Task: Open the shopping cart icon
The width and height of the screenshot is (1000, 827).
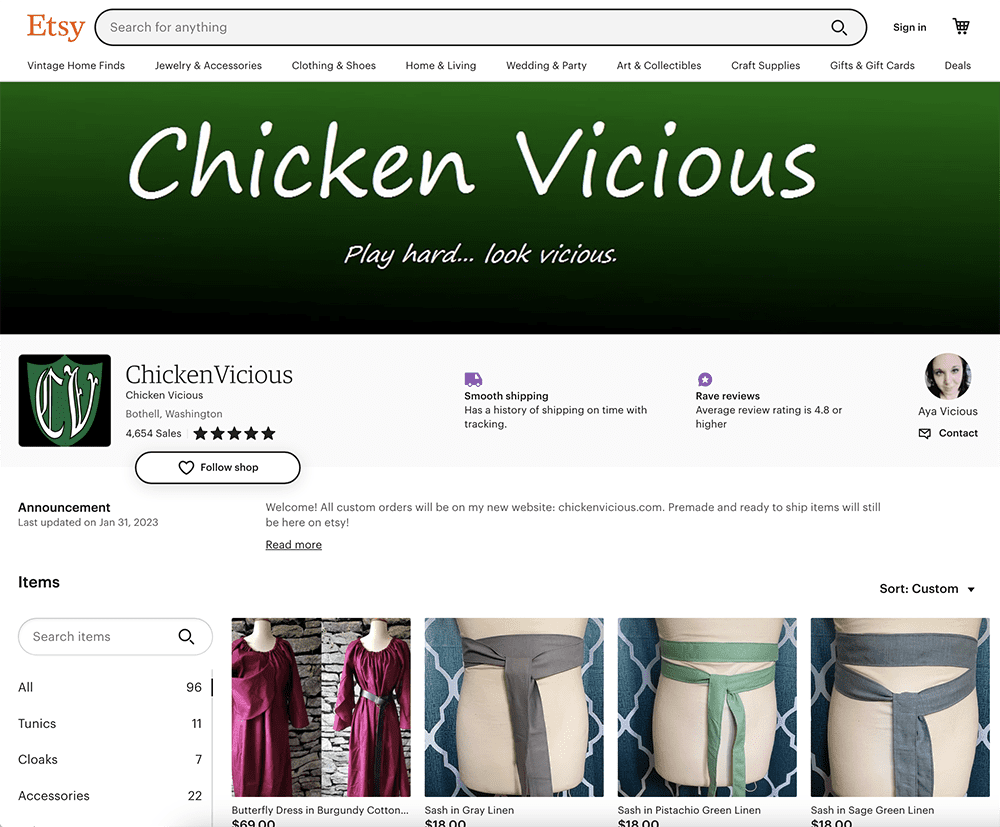Action: point(961,26)
